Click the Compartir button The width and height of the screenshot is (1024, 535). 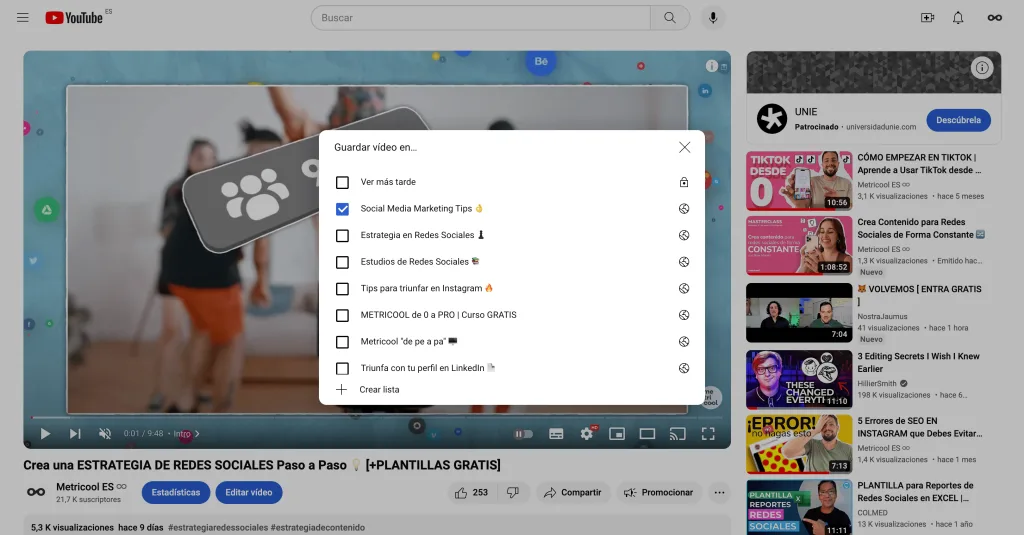pyautogui.click(x=573, y=493)
